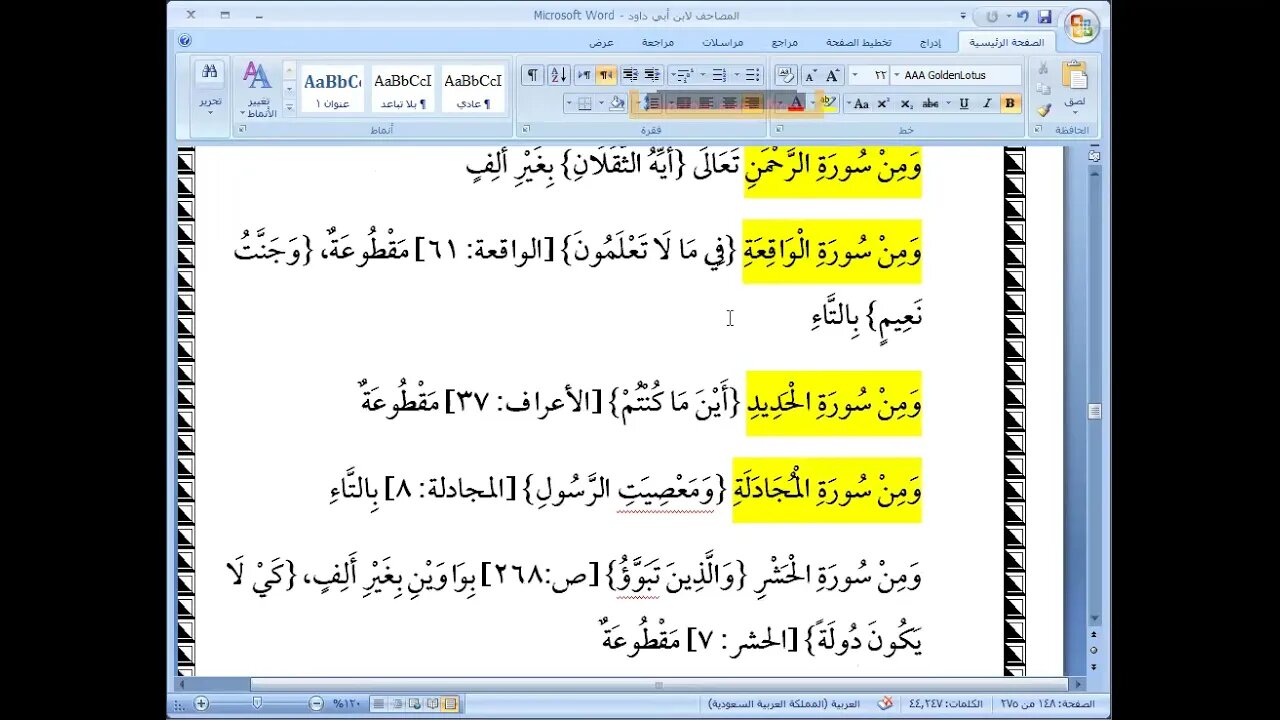Viewport: 1280px width, 720px height.
Task: Apply the عنوان ١ (Heading 1) style
Action: tap(332, 90)
